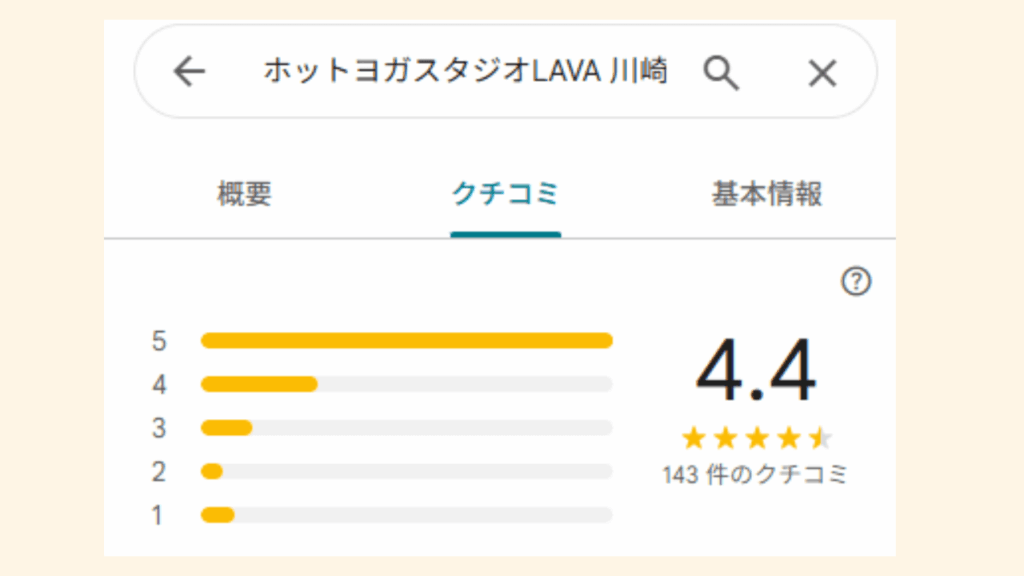Click the back arrow in search bar
Viewport: 1024px width, 576px height.
click(x=188, y=72)
